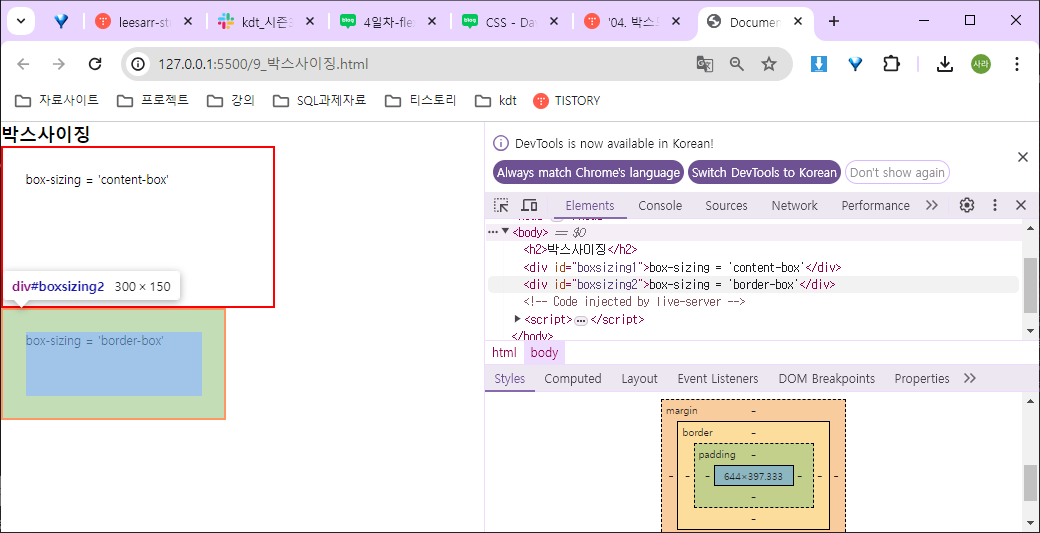Select the boxsizing1 div node
This screenshot has height=533, width=1040.
[x=682, y=268]
